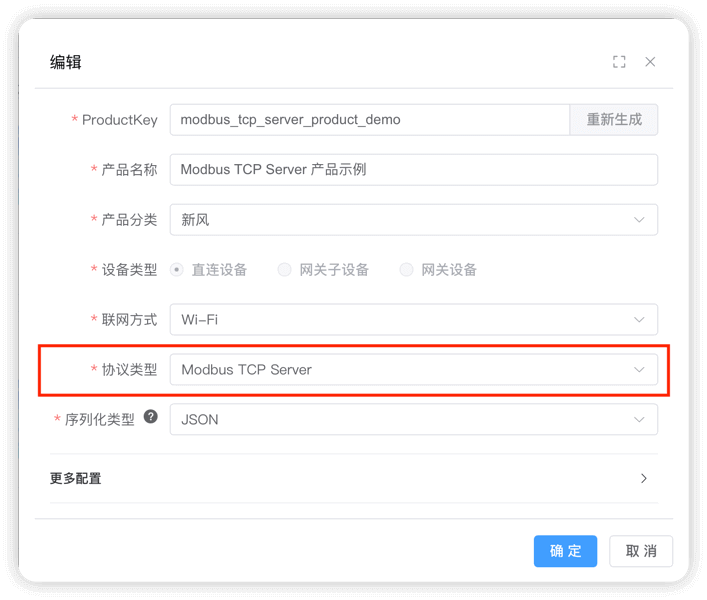The height and width of the screenshot is (600, 707).
Task: Click the 协议类型 field label
Action: [x=129, y=370]
